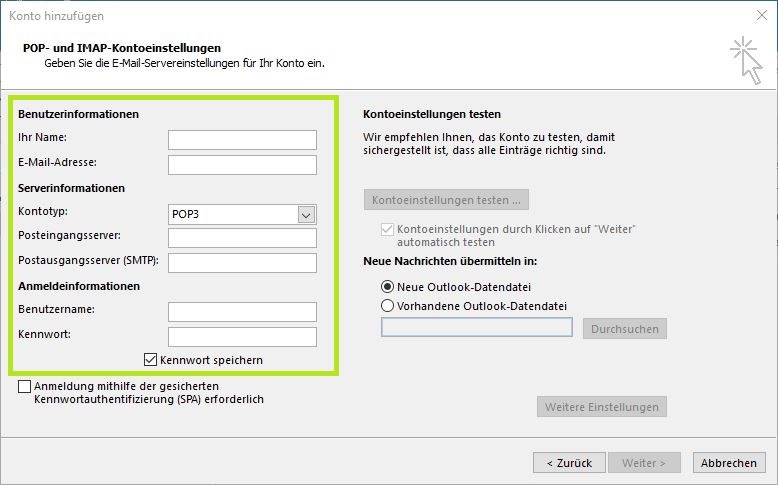
Task: Select the Postausgangsserver (SMTP) field
Action: pyautogui.click(x=242, y=263)
